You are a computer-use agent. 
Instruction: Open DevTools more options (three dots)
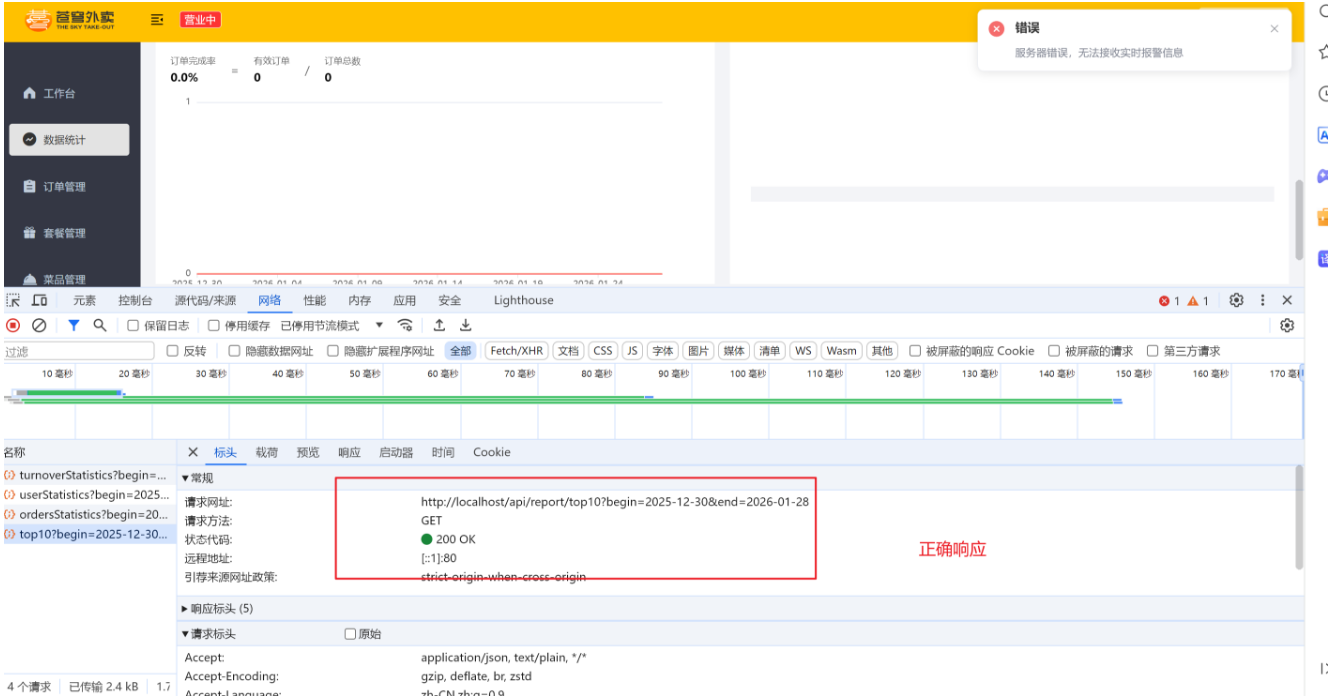[1263, 300]
